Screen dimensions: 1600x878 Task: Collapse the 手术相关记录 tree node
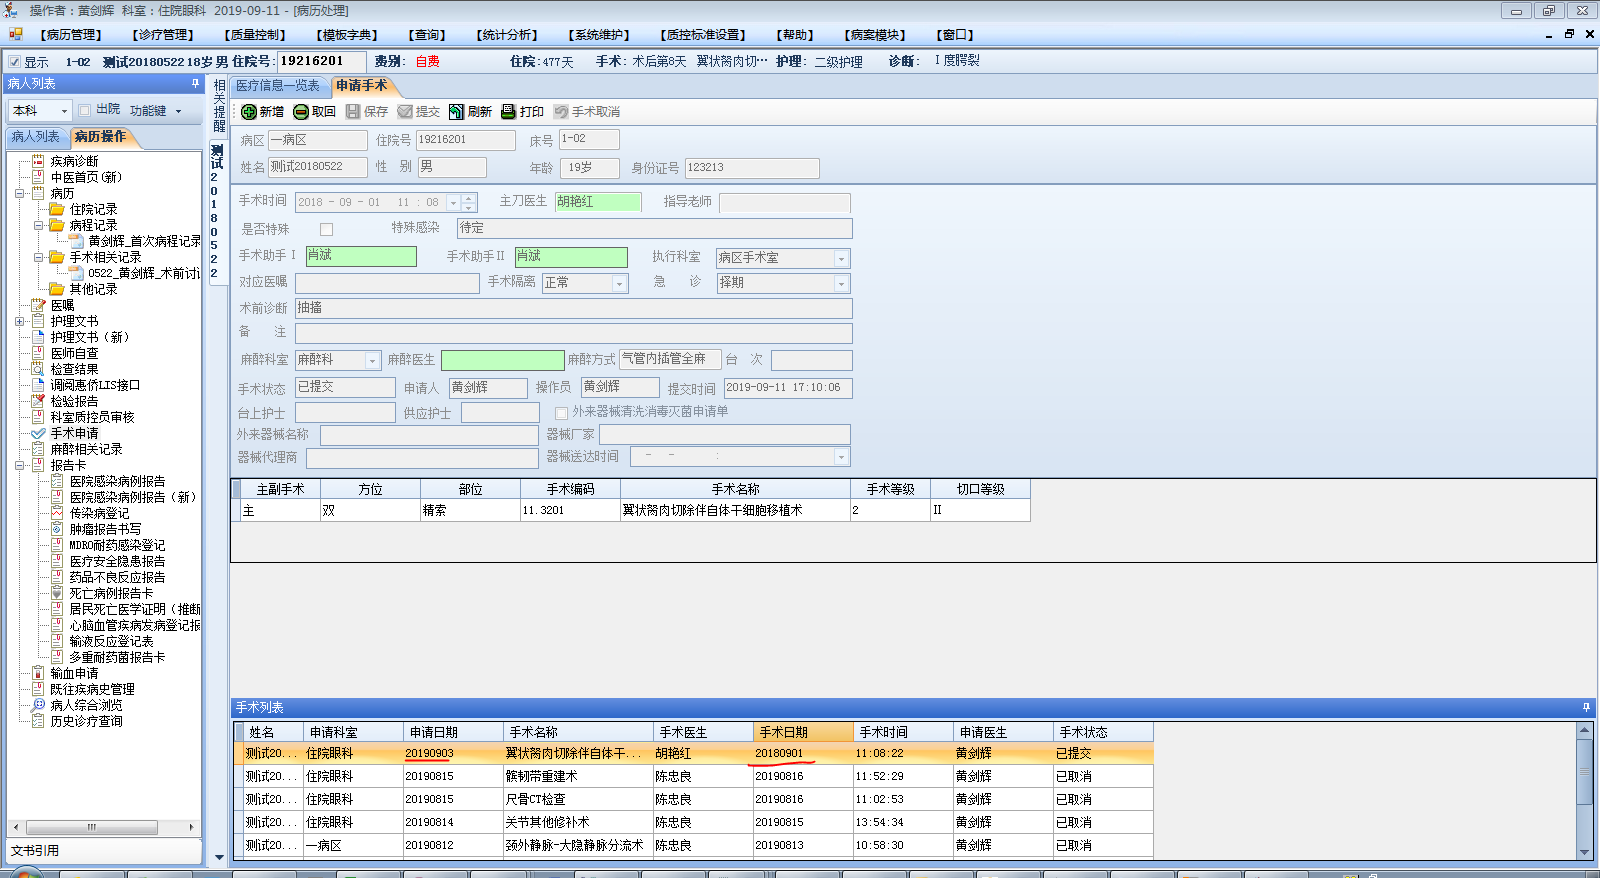coord(38,257)
